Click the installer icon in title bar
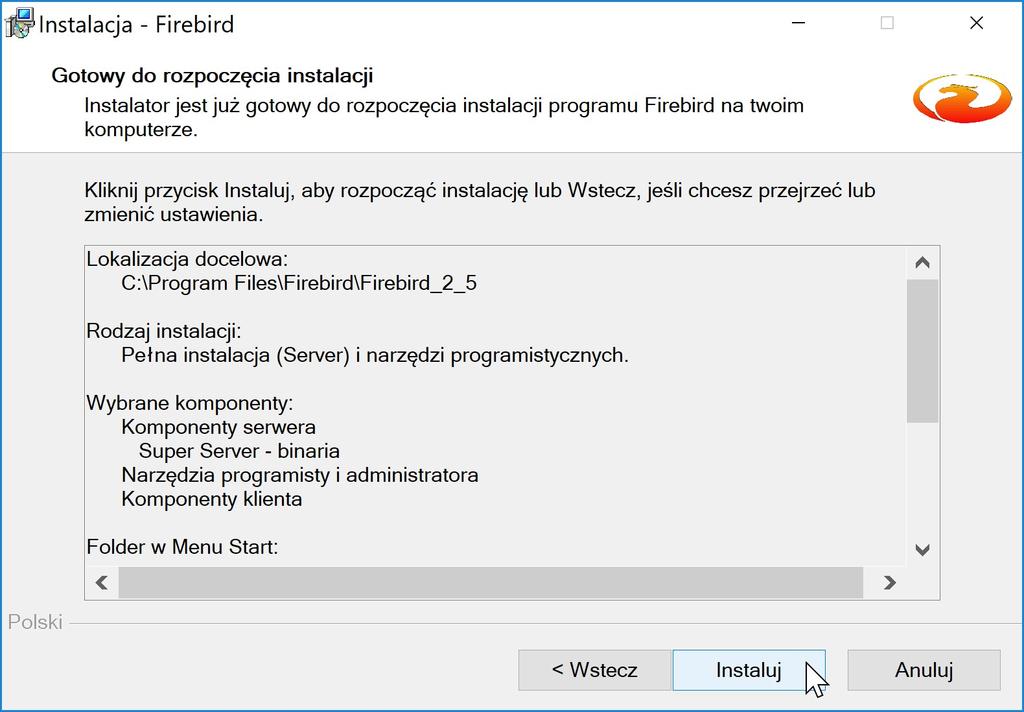The width and height of the screenshot is (1024, 712). pos(19,23)
